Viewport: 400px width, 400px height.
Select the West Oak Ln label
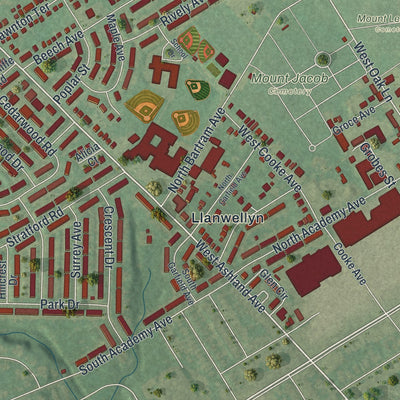pos(373,72)
